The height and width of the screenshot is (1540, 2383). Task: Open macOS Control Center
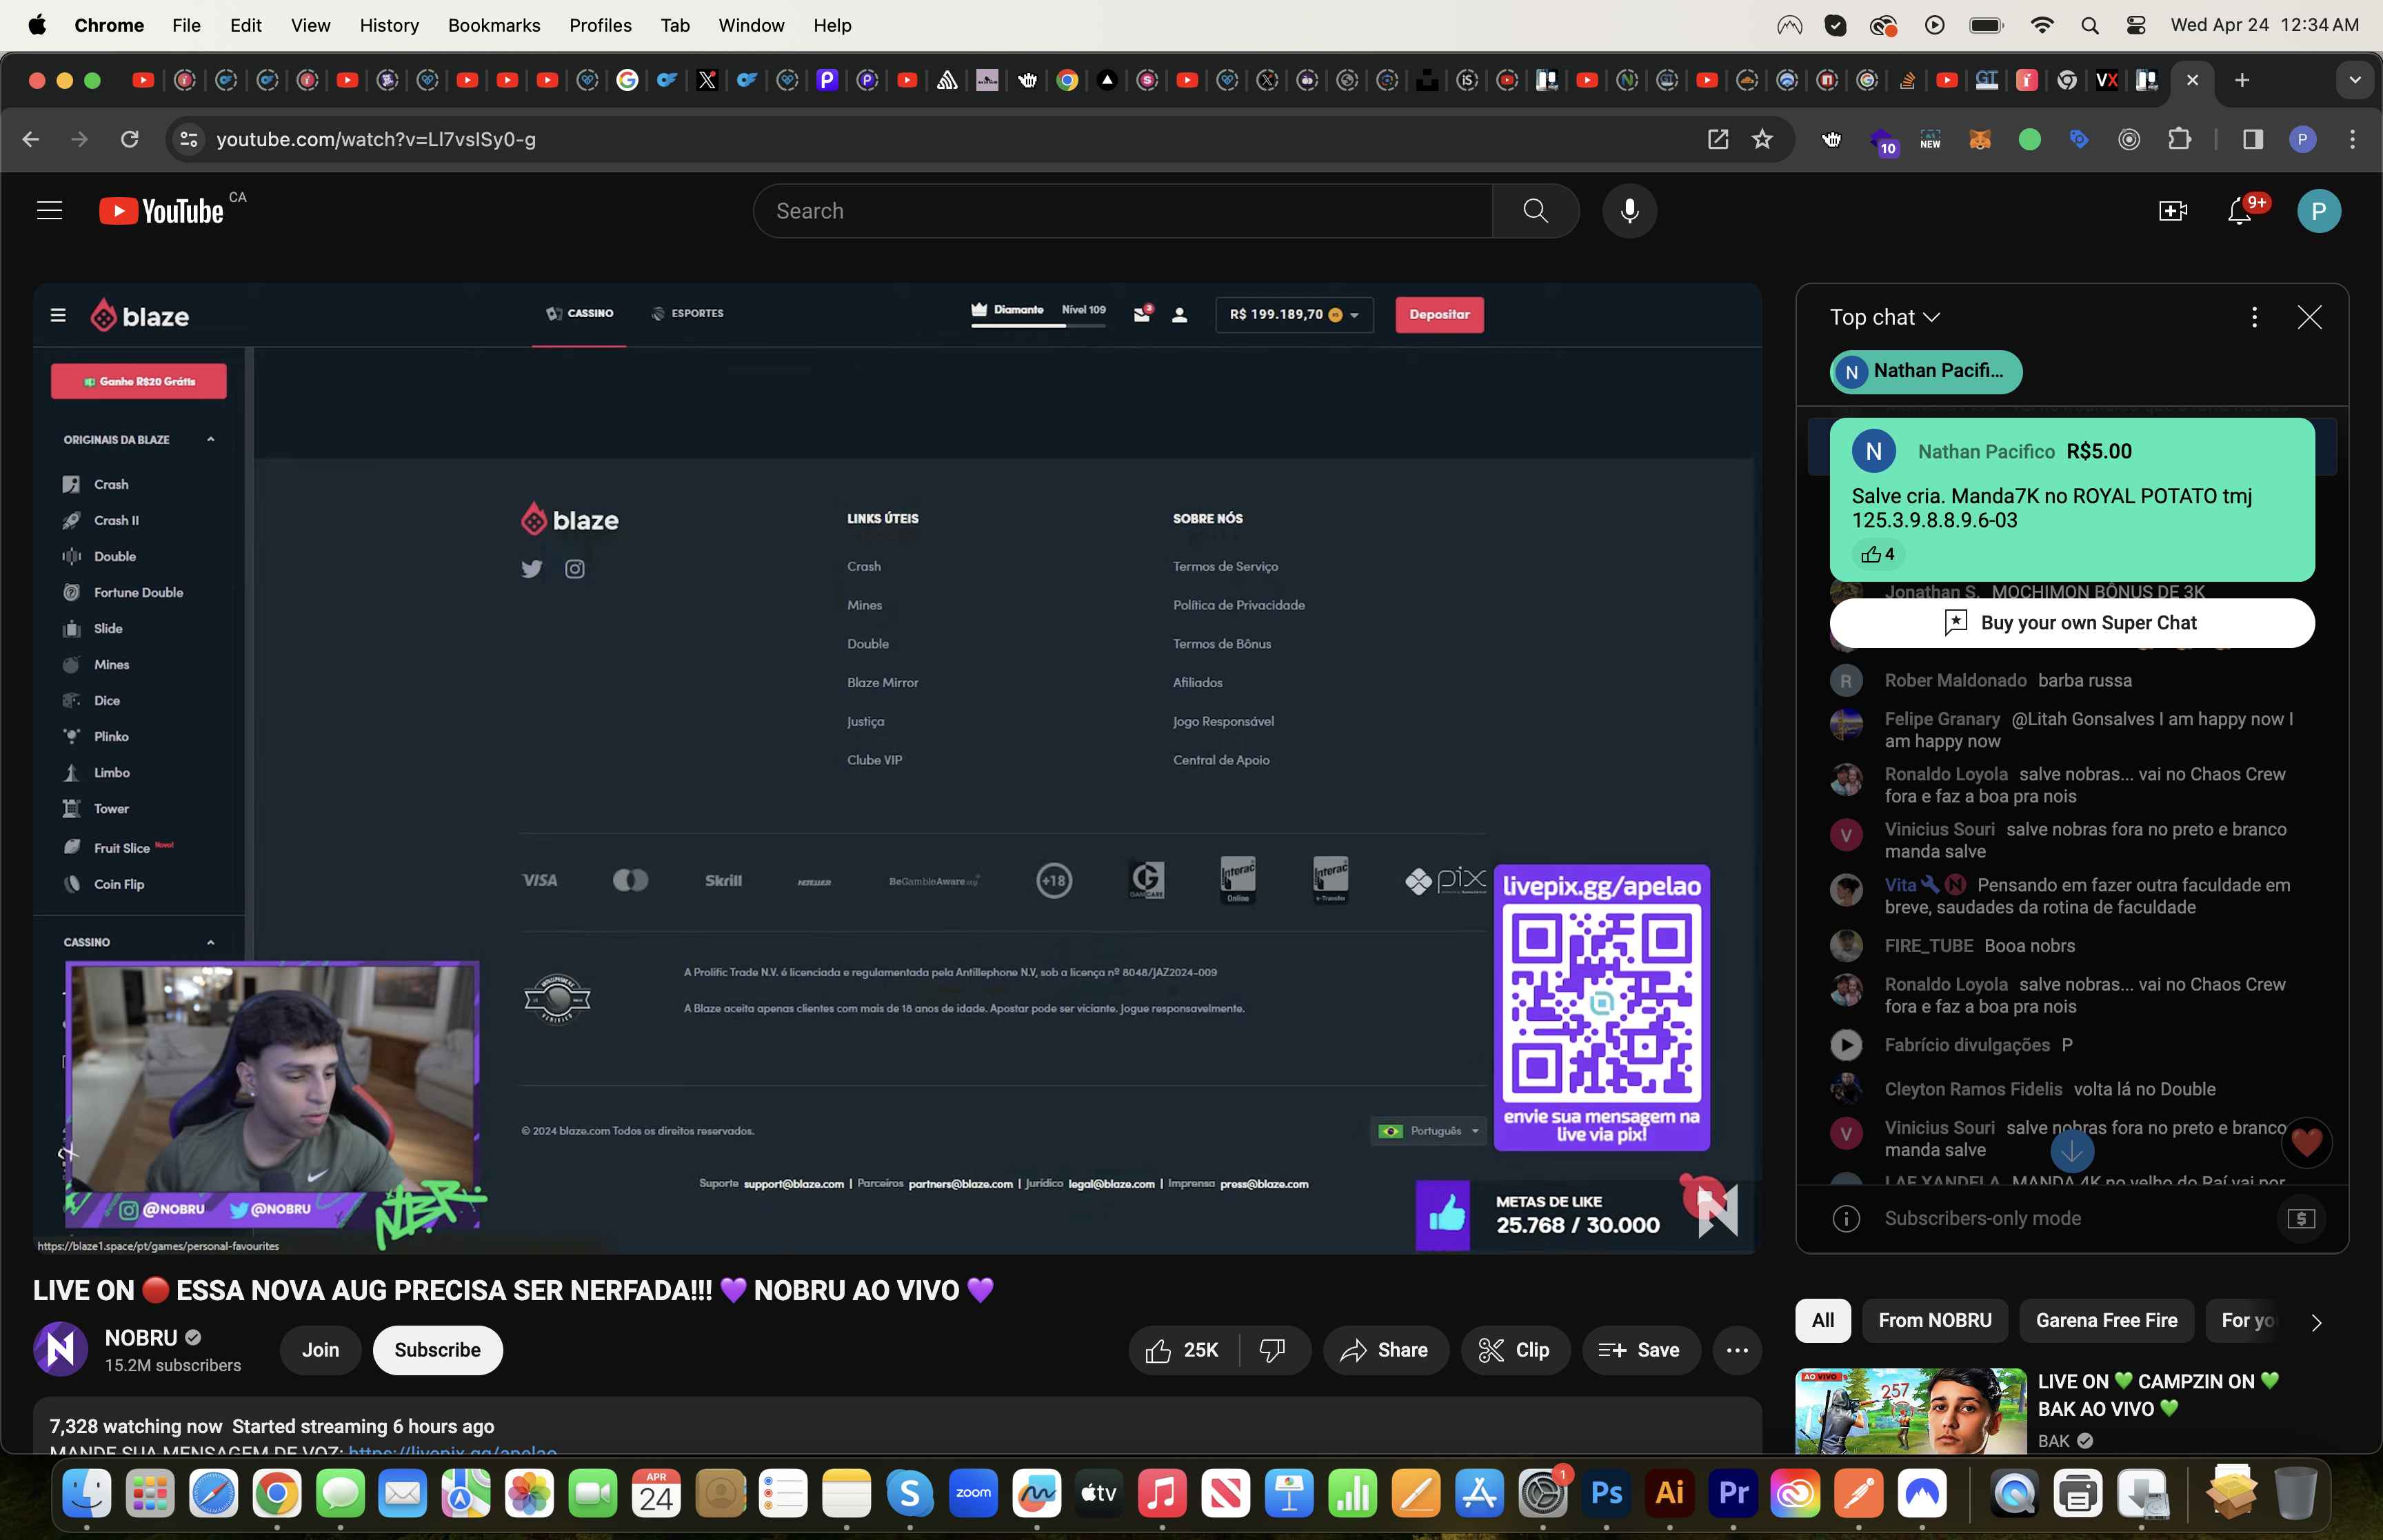[x=2135, y=25]
